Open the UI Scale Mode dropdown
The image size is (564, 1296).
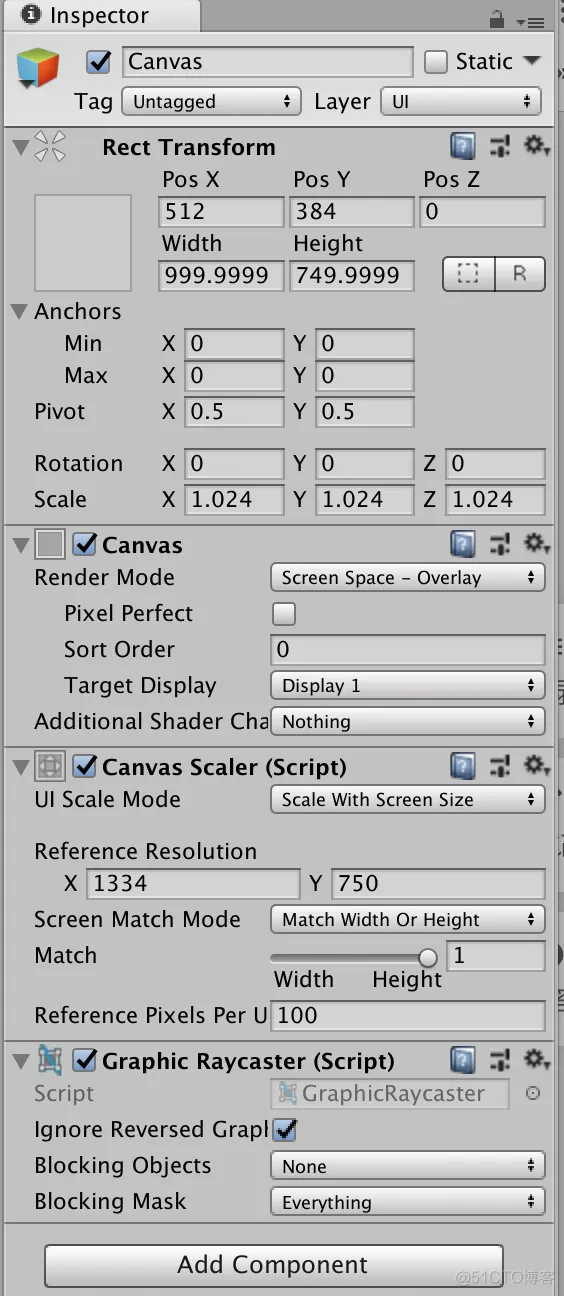(407, 799)
